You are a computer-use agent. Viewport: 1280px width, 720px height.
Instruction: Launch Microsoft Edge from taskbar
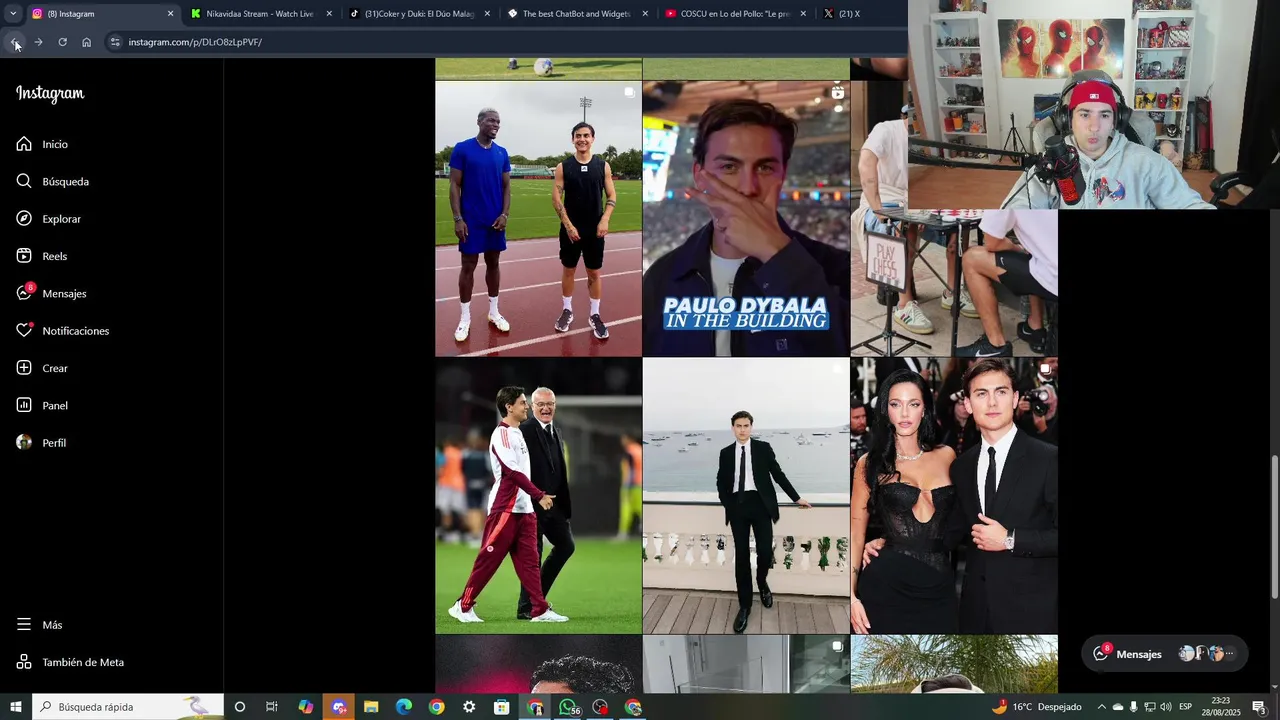coord(403,707)
